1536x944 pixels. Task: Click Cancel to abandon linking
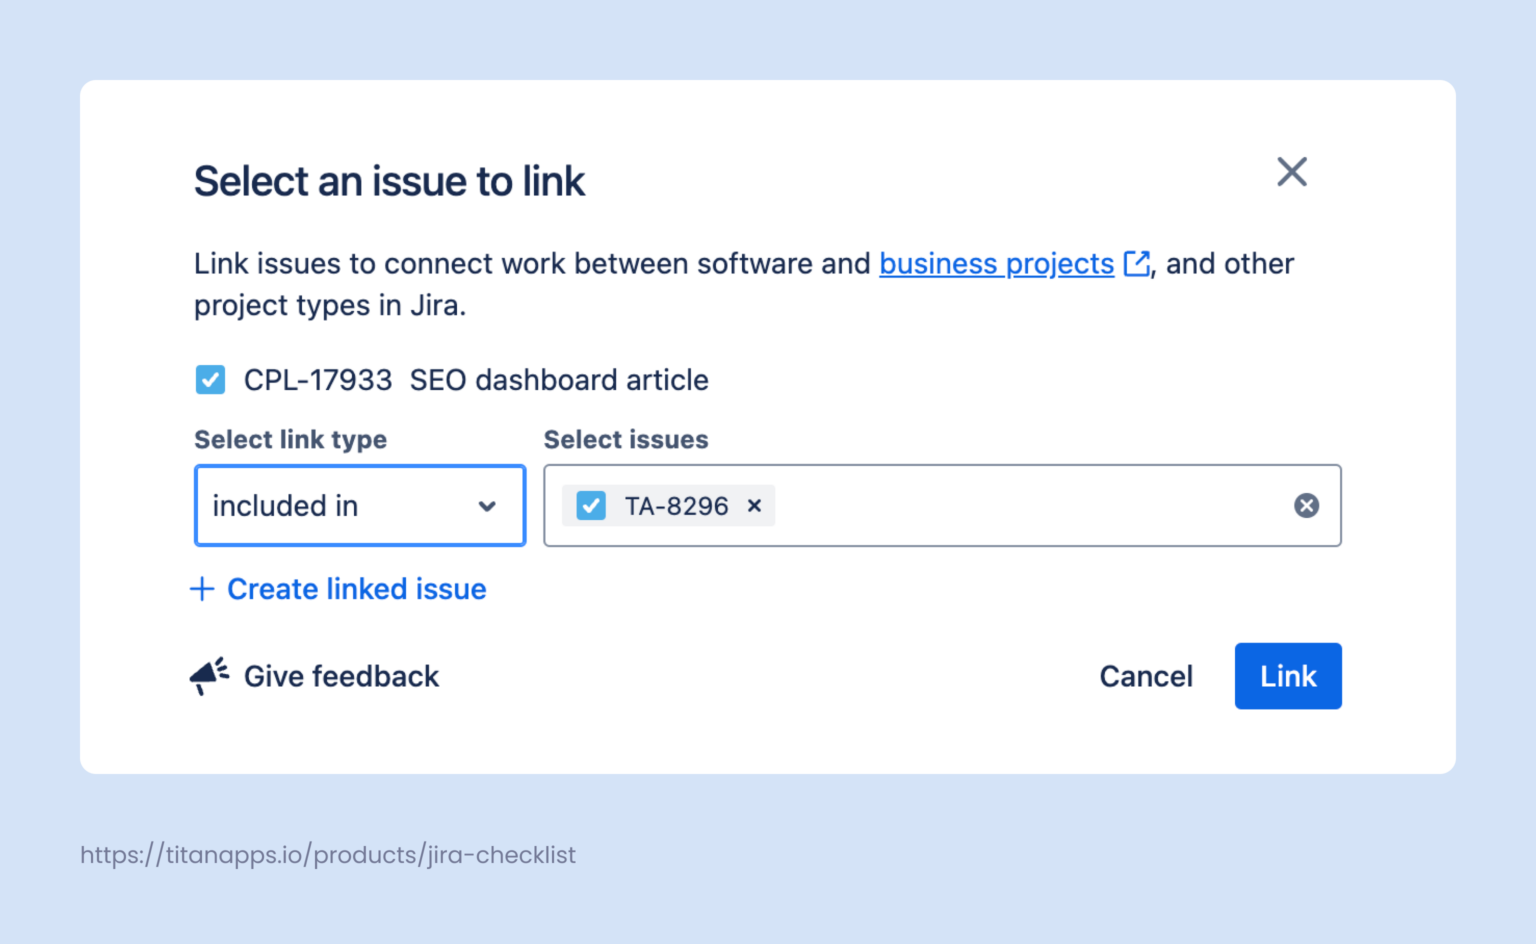click(1146, 676)
